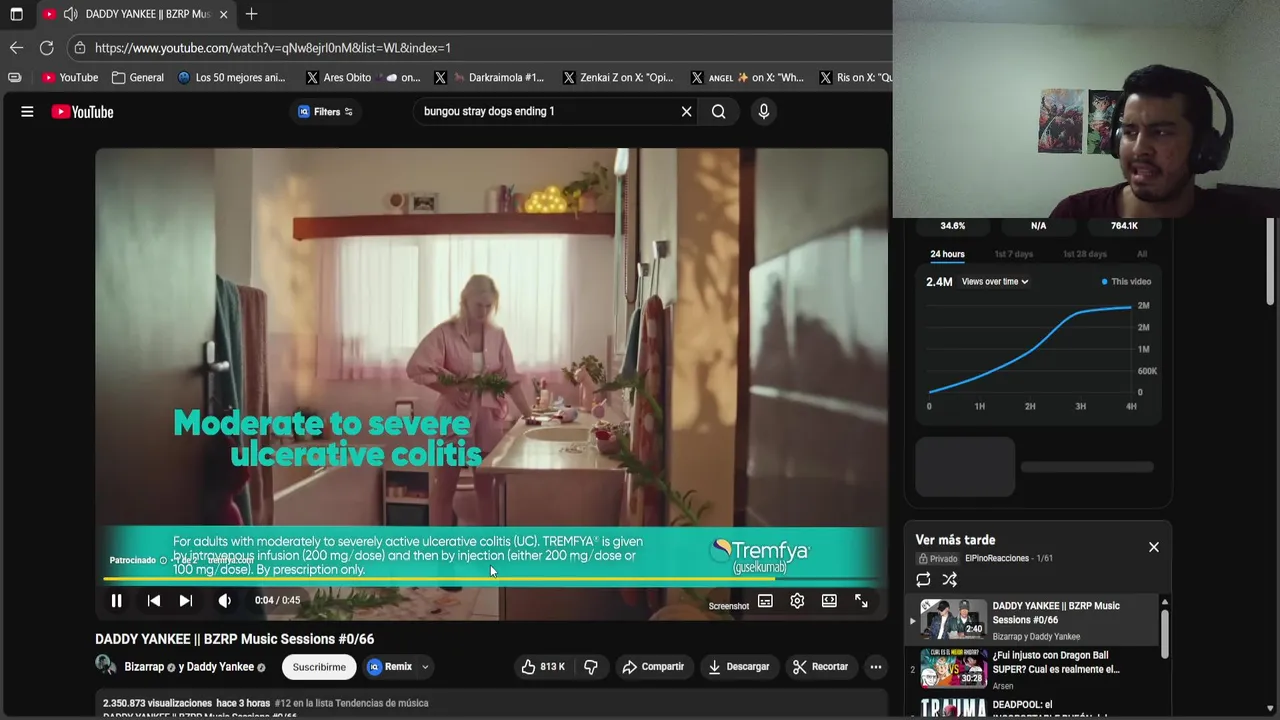This screenshot has width=1280, height=720.
Task: View site information lock icon
Action: click(80, 48)
